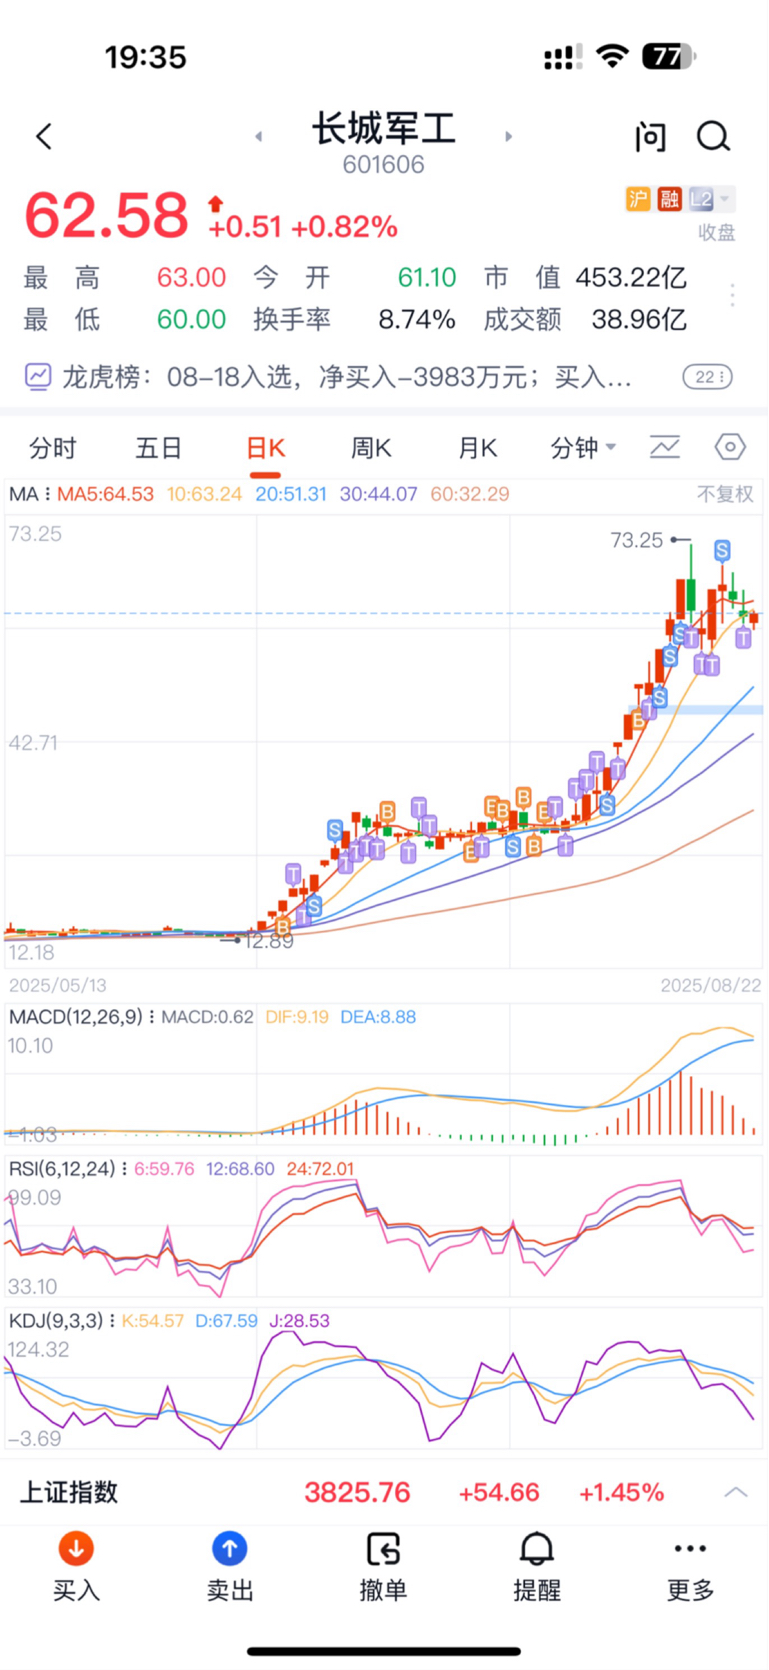The width and height of the screenshot is (769, 1670).
Task: Tap the 龙虎榜 chart icon
Action: point(38,377)
